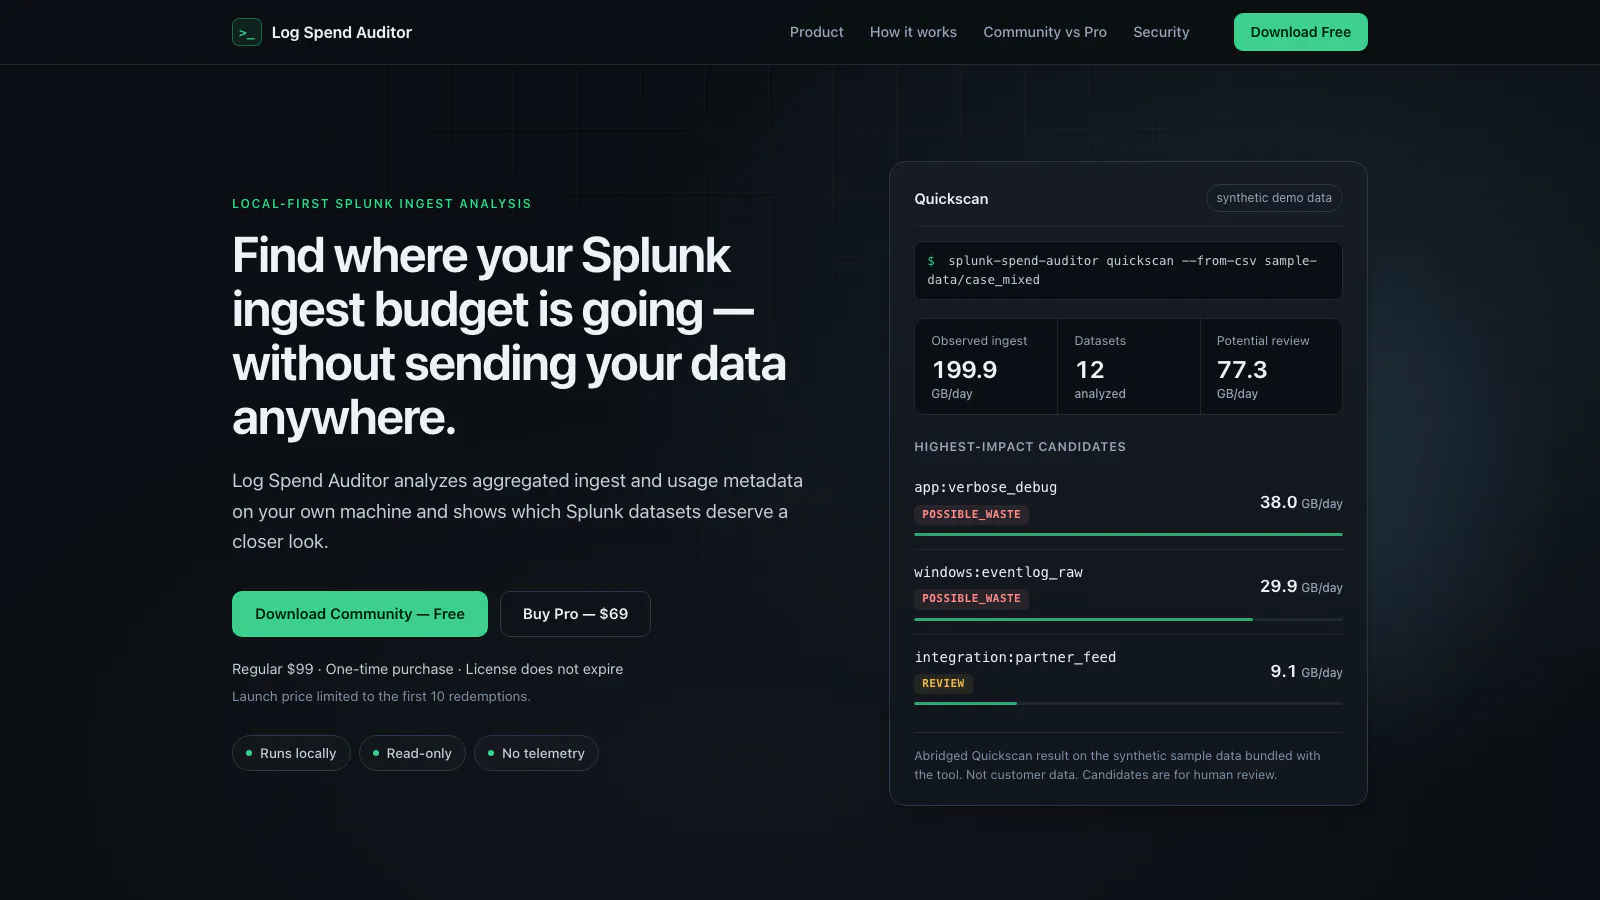
Task: Click the REVIEW tag under integration:partner_feed
Action: click(x=943, y=684)
